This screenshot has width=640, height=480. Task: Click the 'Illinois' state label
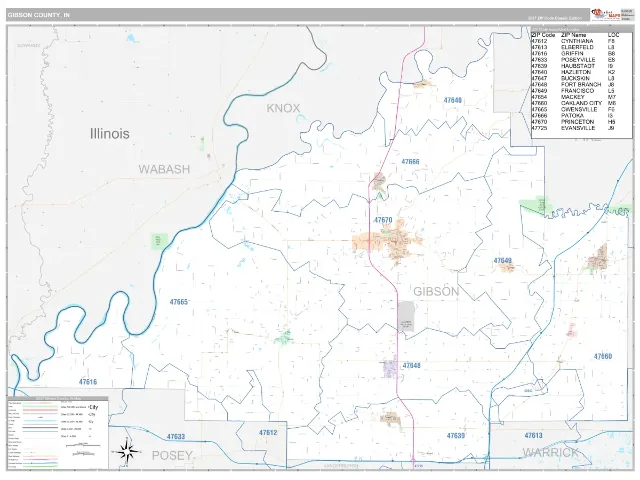[x=110, y=134]
